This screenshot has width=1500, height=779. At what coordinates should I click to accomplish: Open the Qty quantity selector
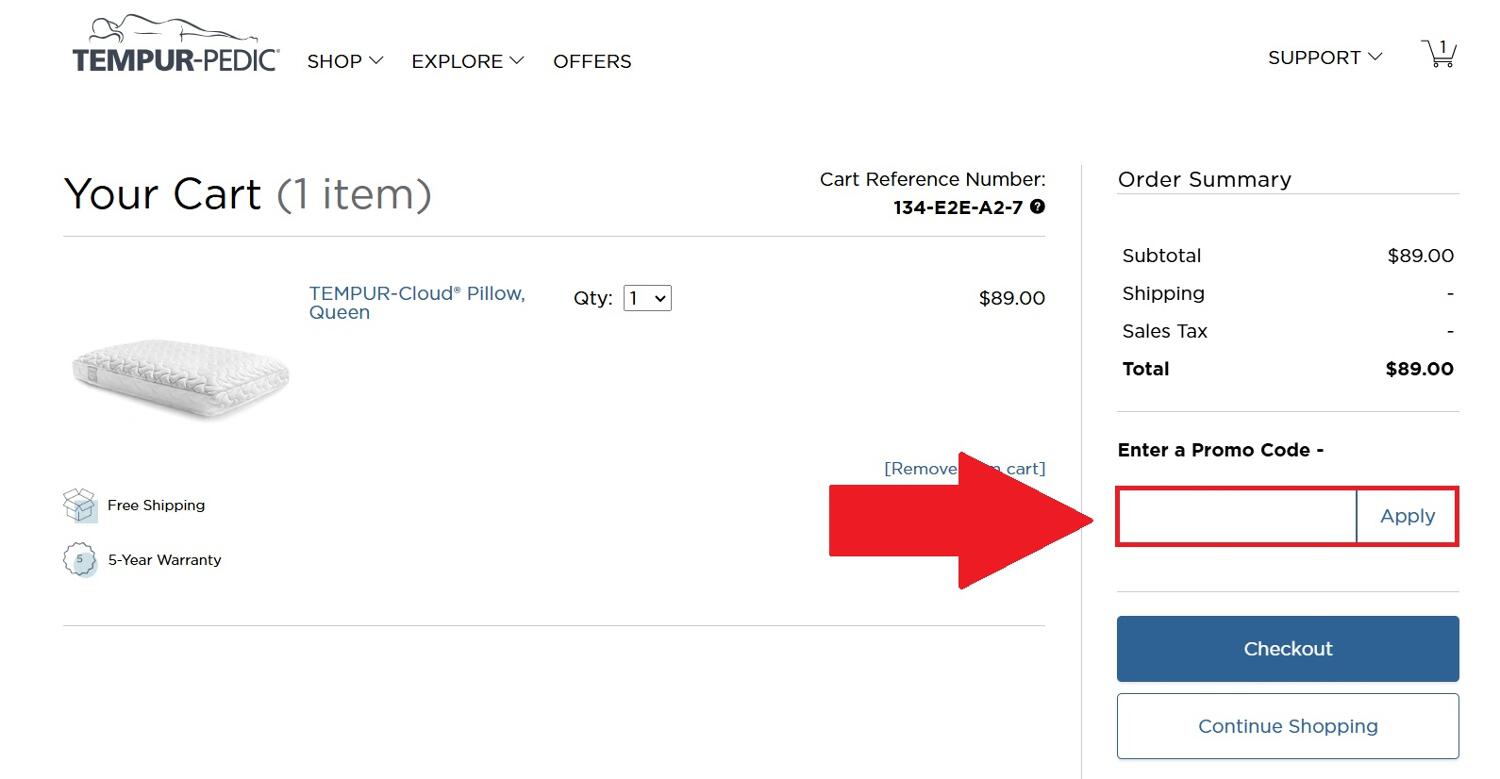point(647,298)
